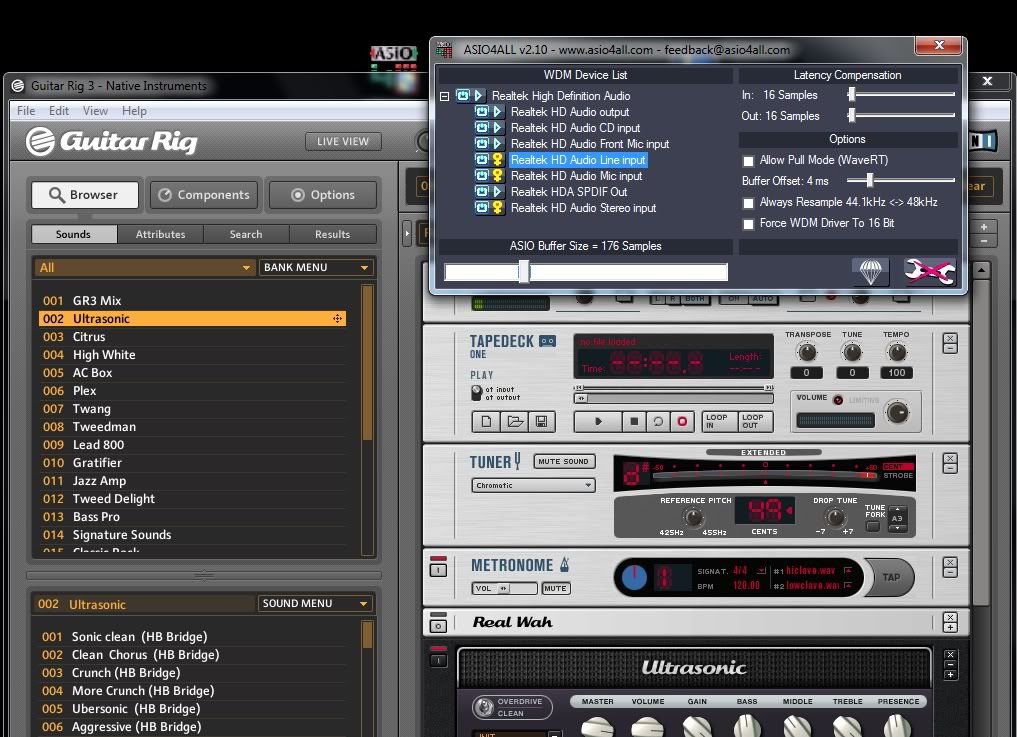The image size is (1017, 737).
Task: Toggle Tapedeck loop playback icon
Action: [658, 422]
